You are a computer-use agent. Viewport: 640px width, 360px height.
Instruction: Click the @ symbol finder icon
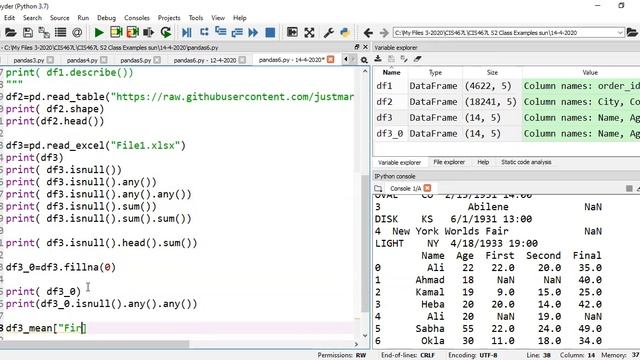tap(77, 32)
